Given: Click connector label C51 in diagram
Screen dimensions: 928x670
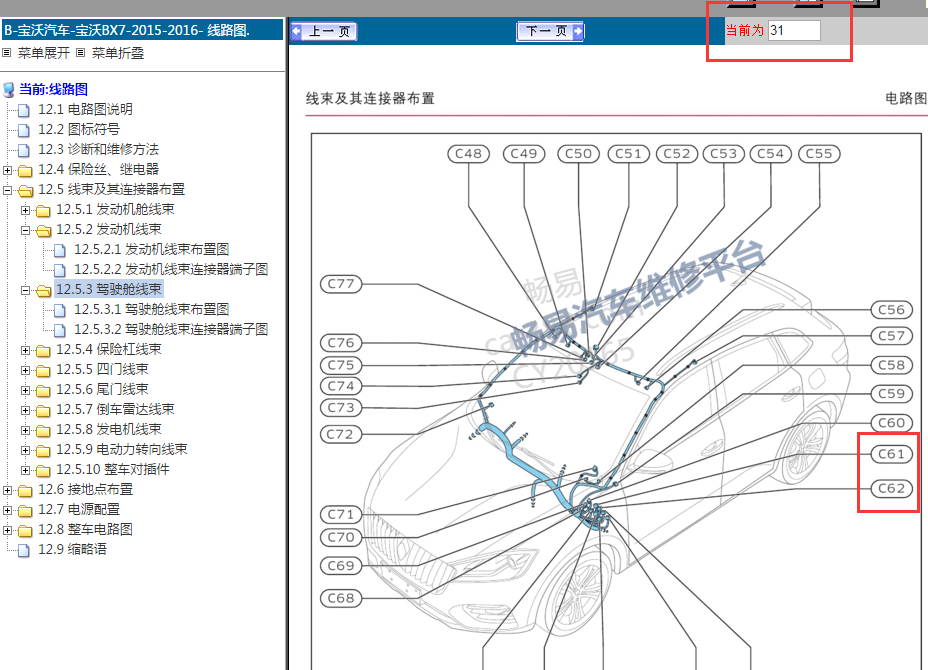Looking at the screenshot, I should coord(629,154).
